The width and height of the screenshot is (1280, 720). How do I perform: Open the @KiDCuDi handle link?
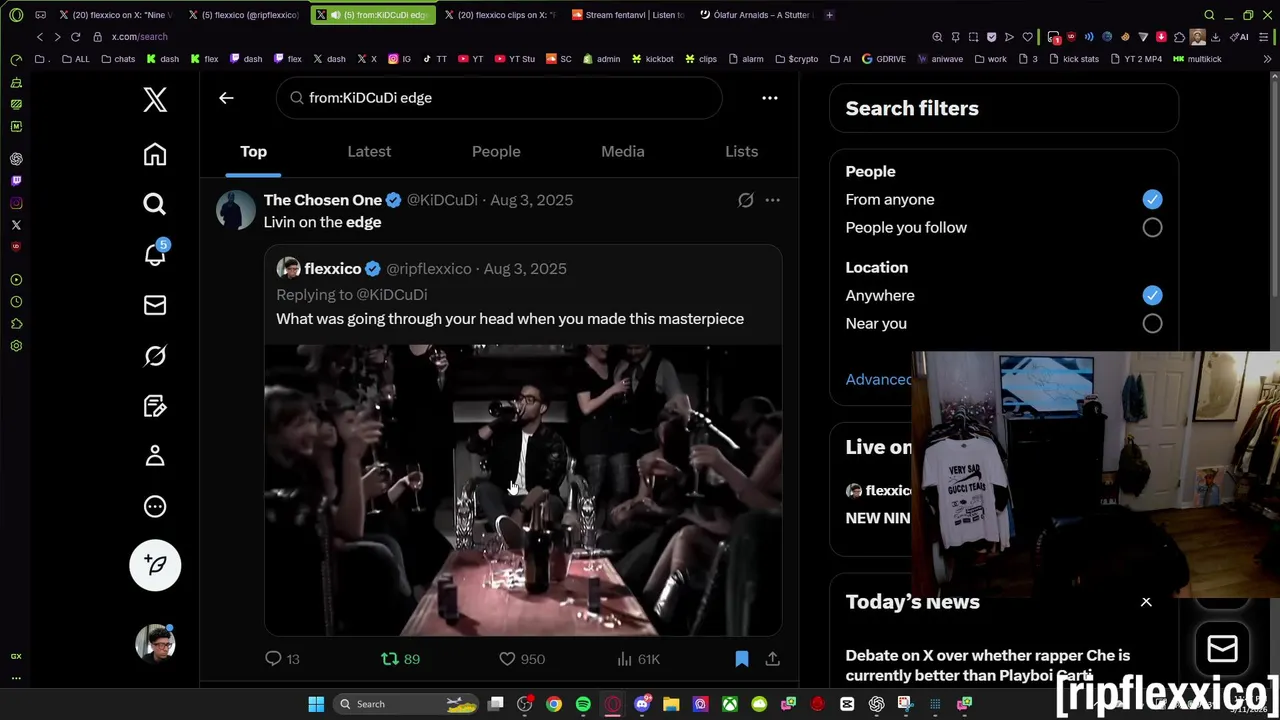point(442,200)
